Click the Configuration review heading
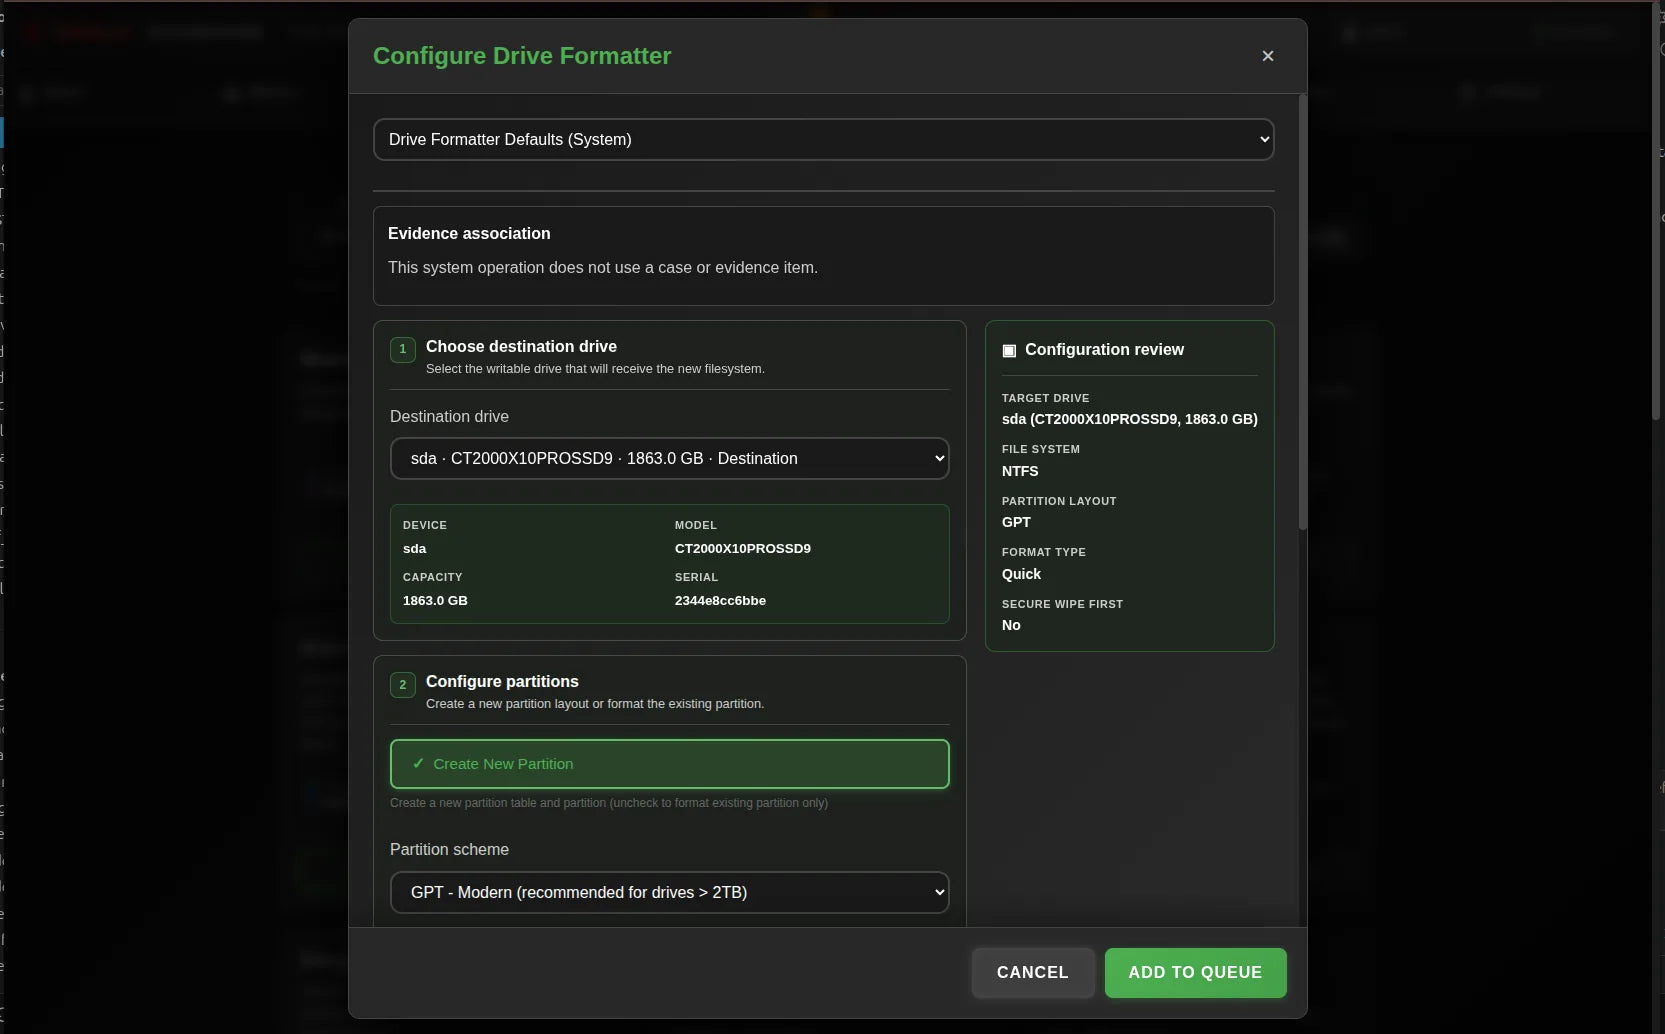 pyautogui.click(x=1104, y=350)
